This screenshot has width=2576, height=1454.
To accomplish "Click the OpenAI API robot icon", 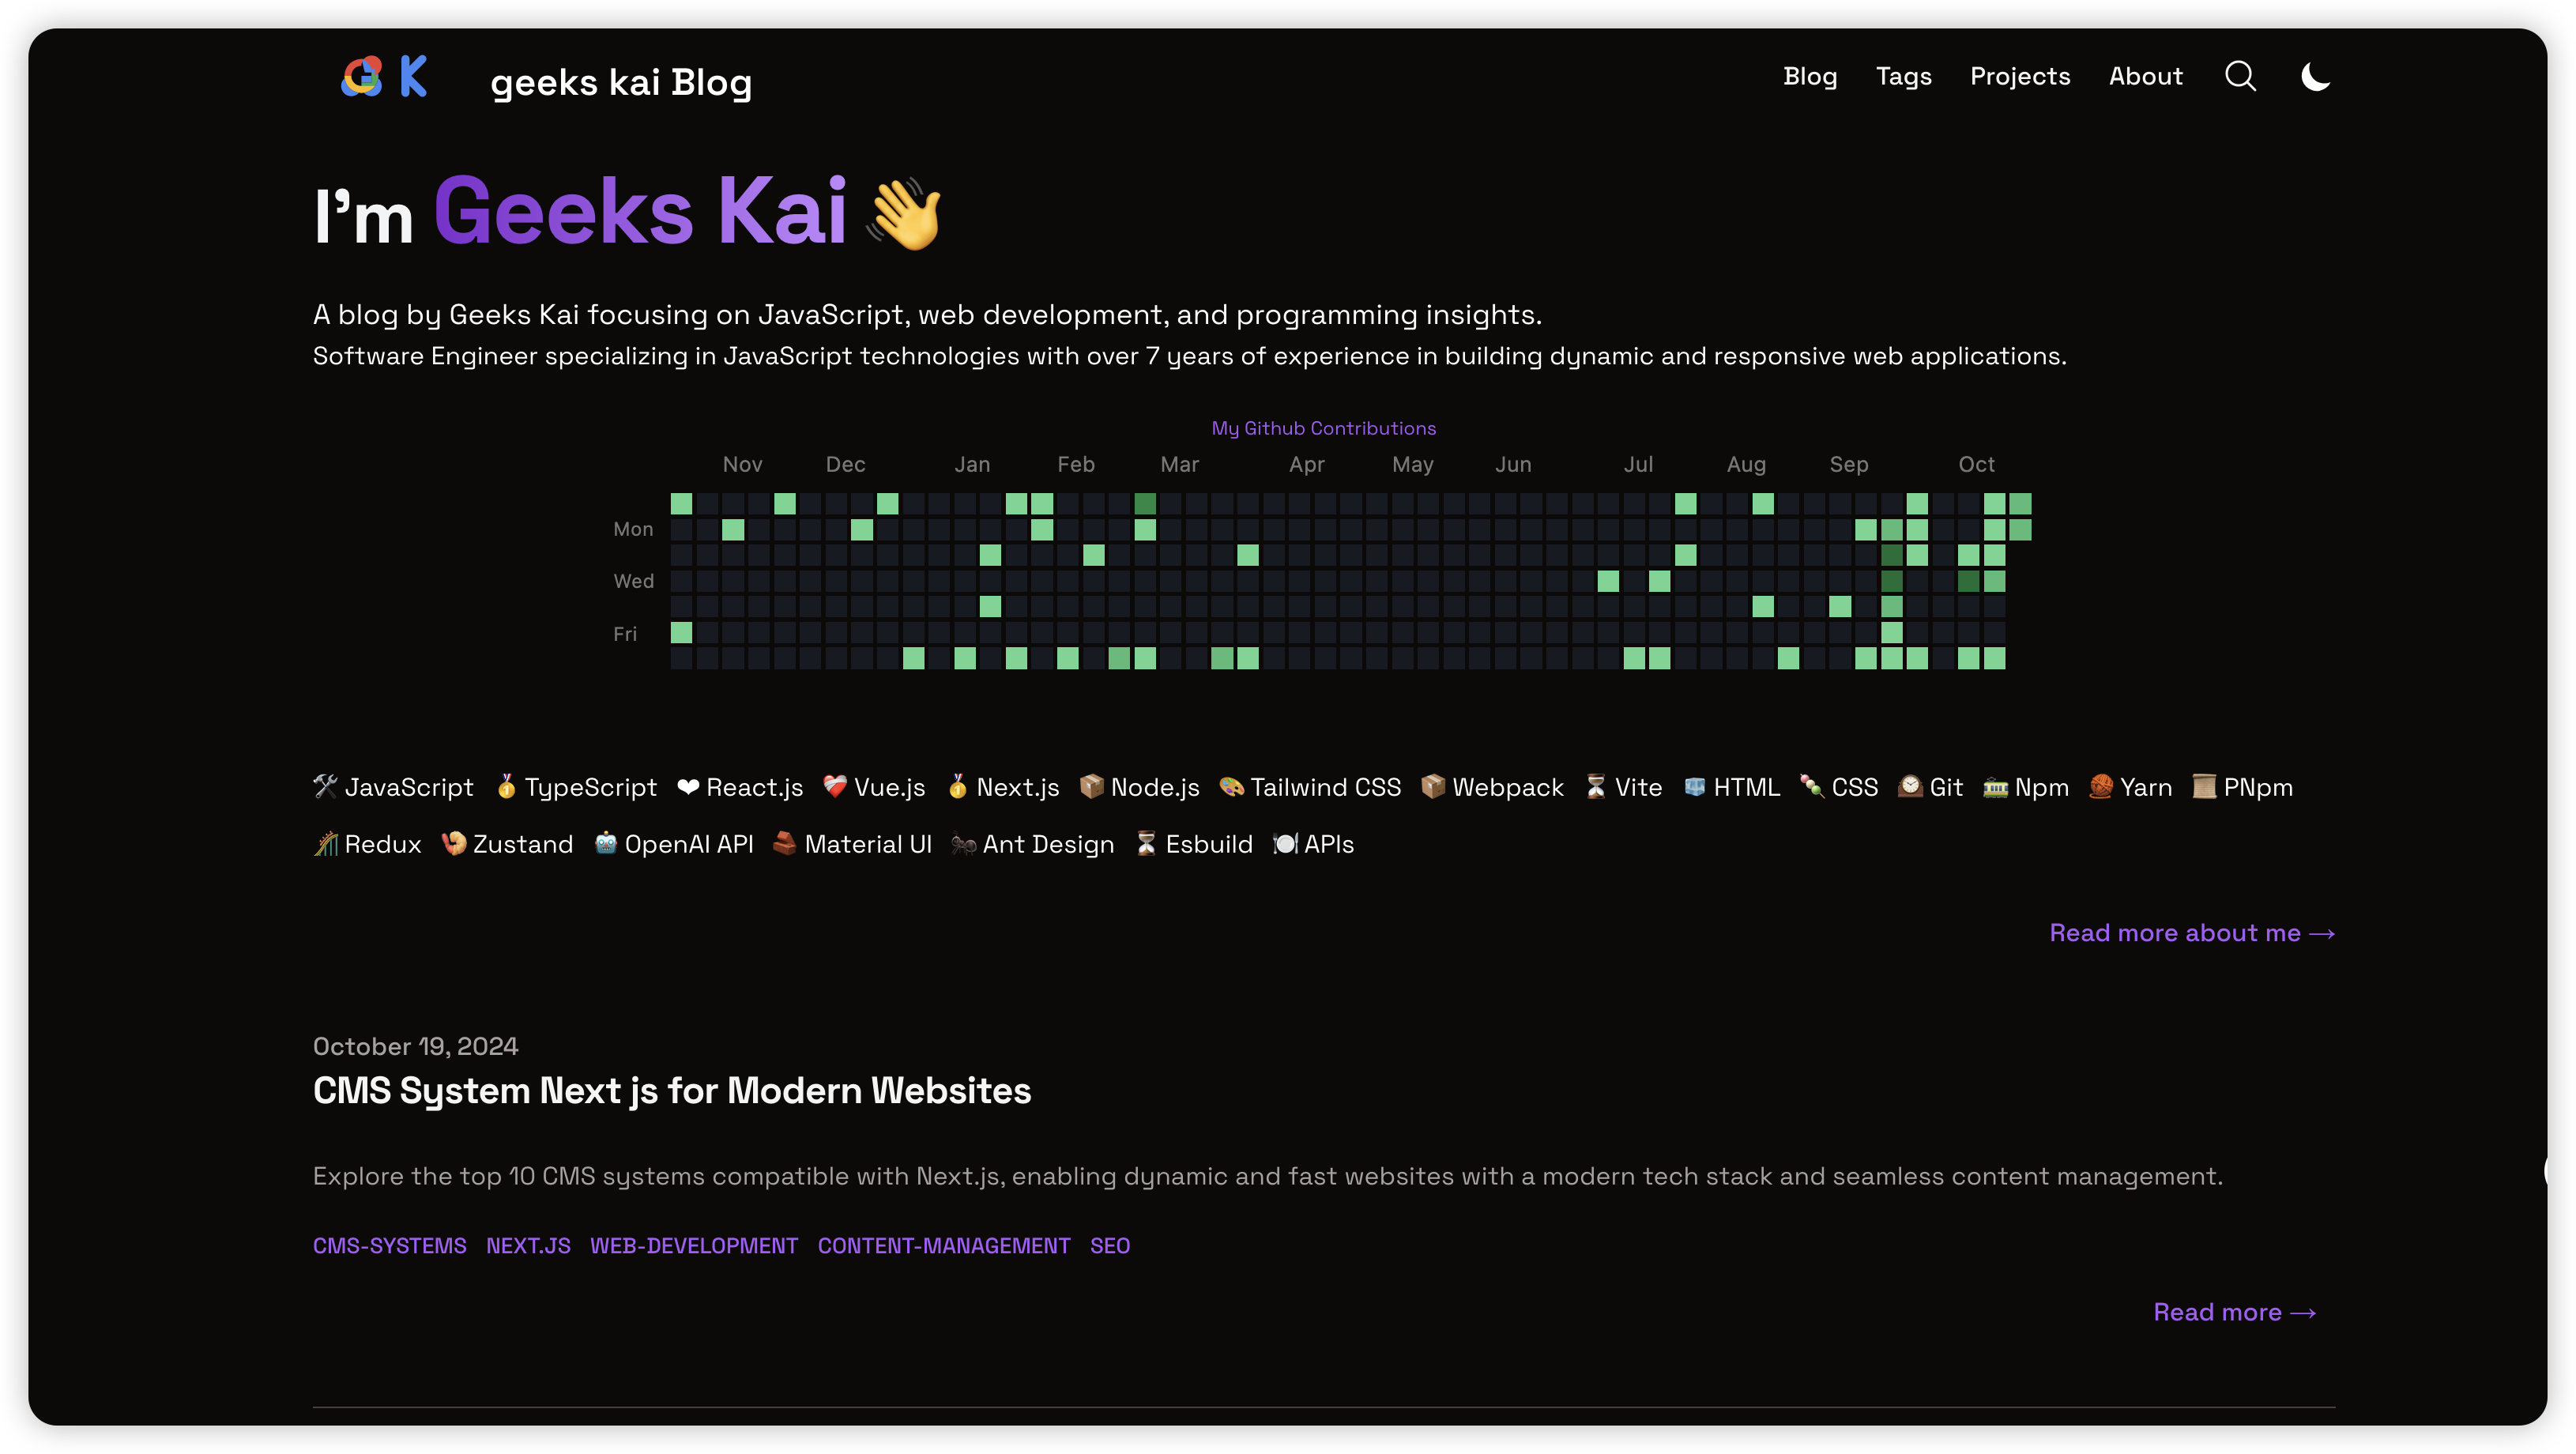I will (x=605, y=843).
